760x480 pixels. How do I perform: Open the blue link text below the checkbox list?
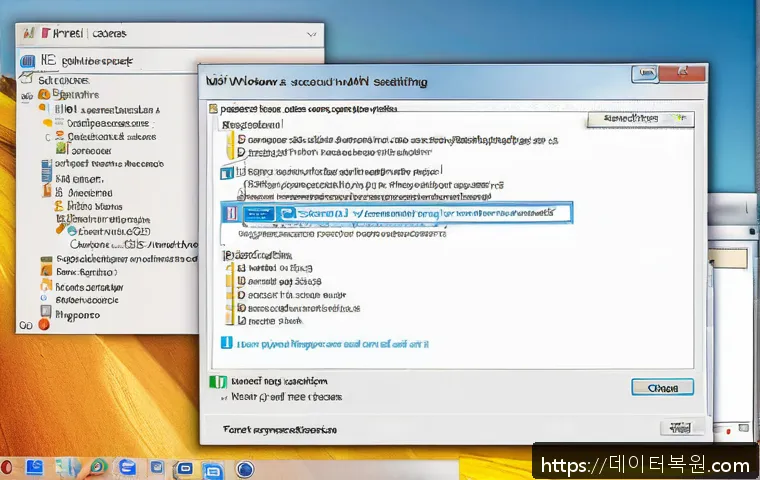332,342
